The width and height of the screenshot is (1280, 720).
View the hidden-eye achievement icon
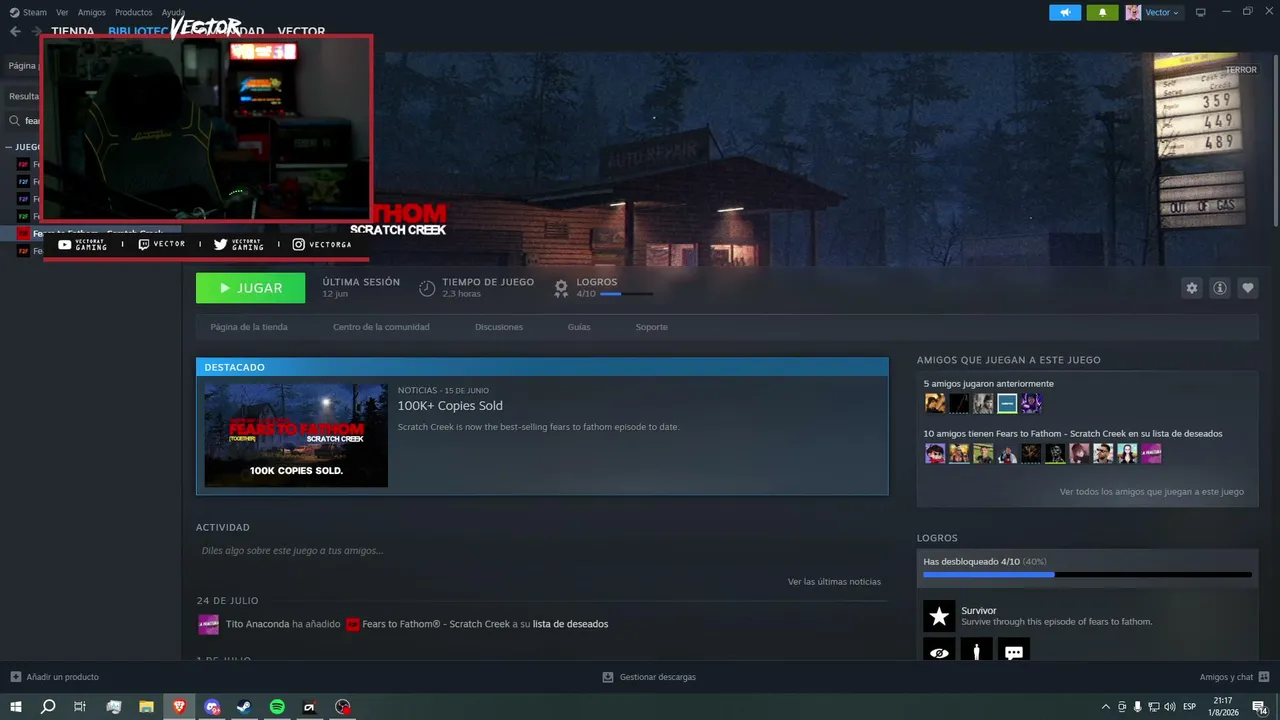(939, 650)
